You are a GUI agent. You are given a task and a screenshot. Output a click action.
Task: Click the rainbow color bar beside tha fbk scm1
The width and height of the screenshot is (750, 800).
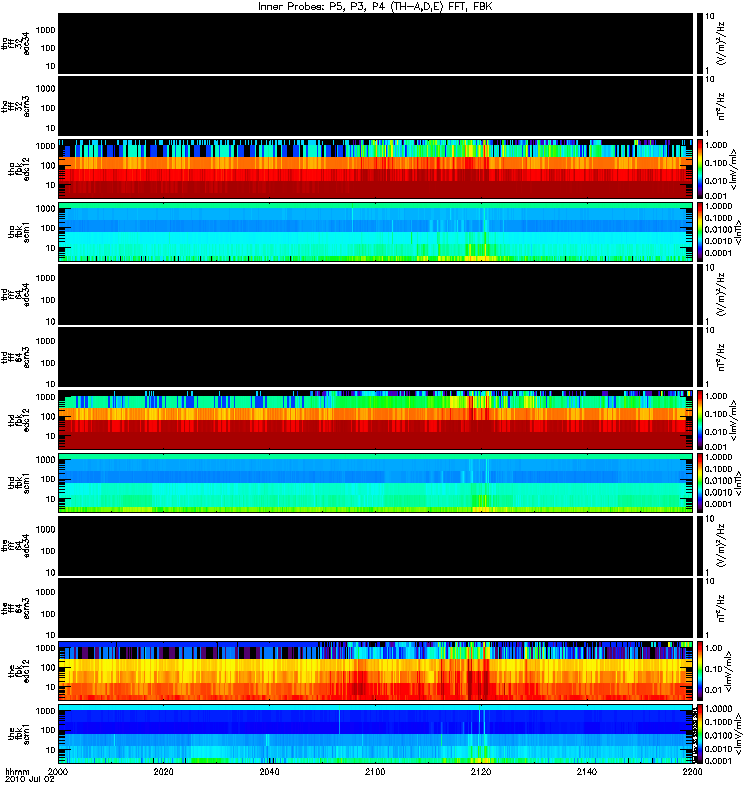[699, 232]
